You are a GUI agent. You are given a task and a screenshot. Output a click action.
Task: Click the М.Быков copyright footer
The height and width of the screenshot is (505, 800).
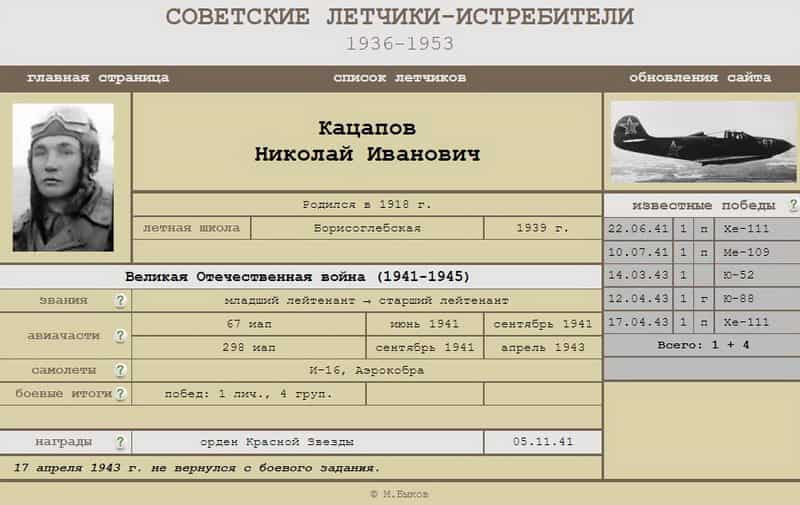(400, 494)
